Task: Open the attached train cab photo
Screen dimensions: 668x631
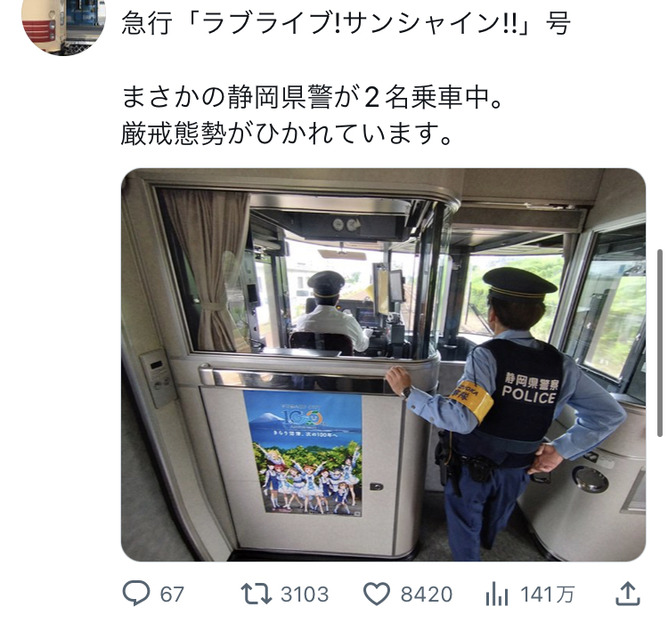Action: point(383,365)
